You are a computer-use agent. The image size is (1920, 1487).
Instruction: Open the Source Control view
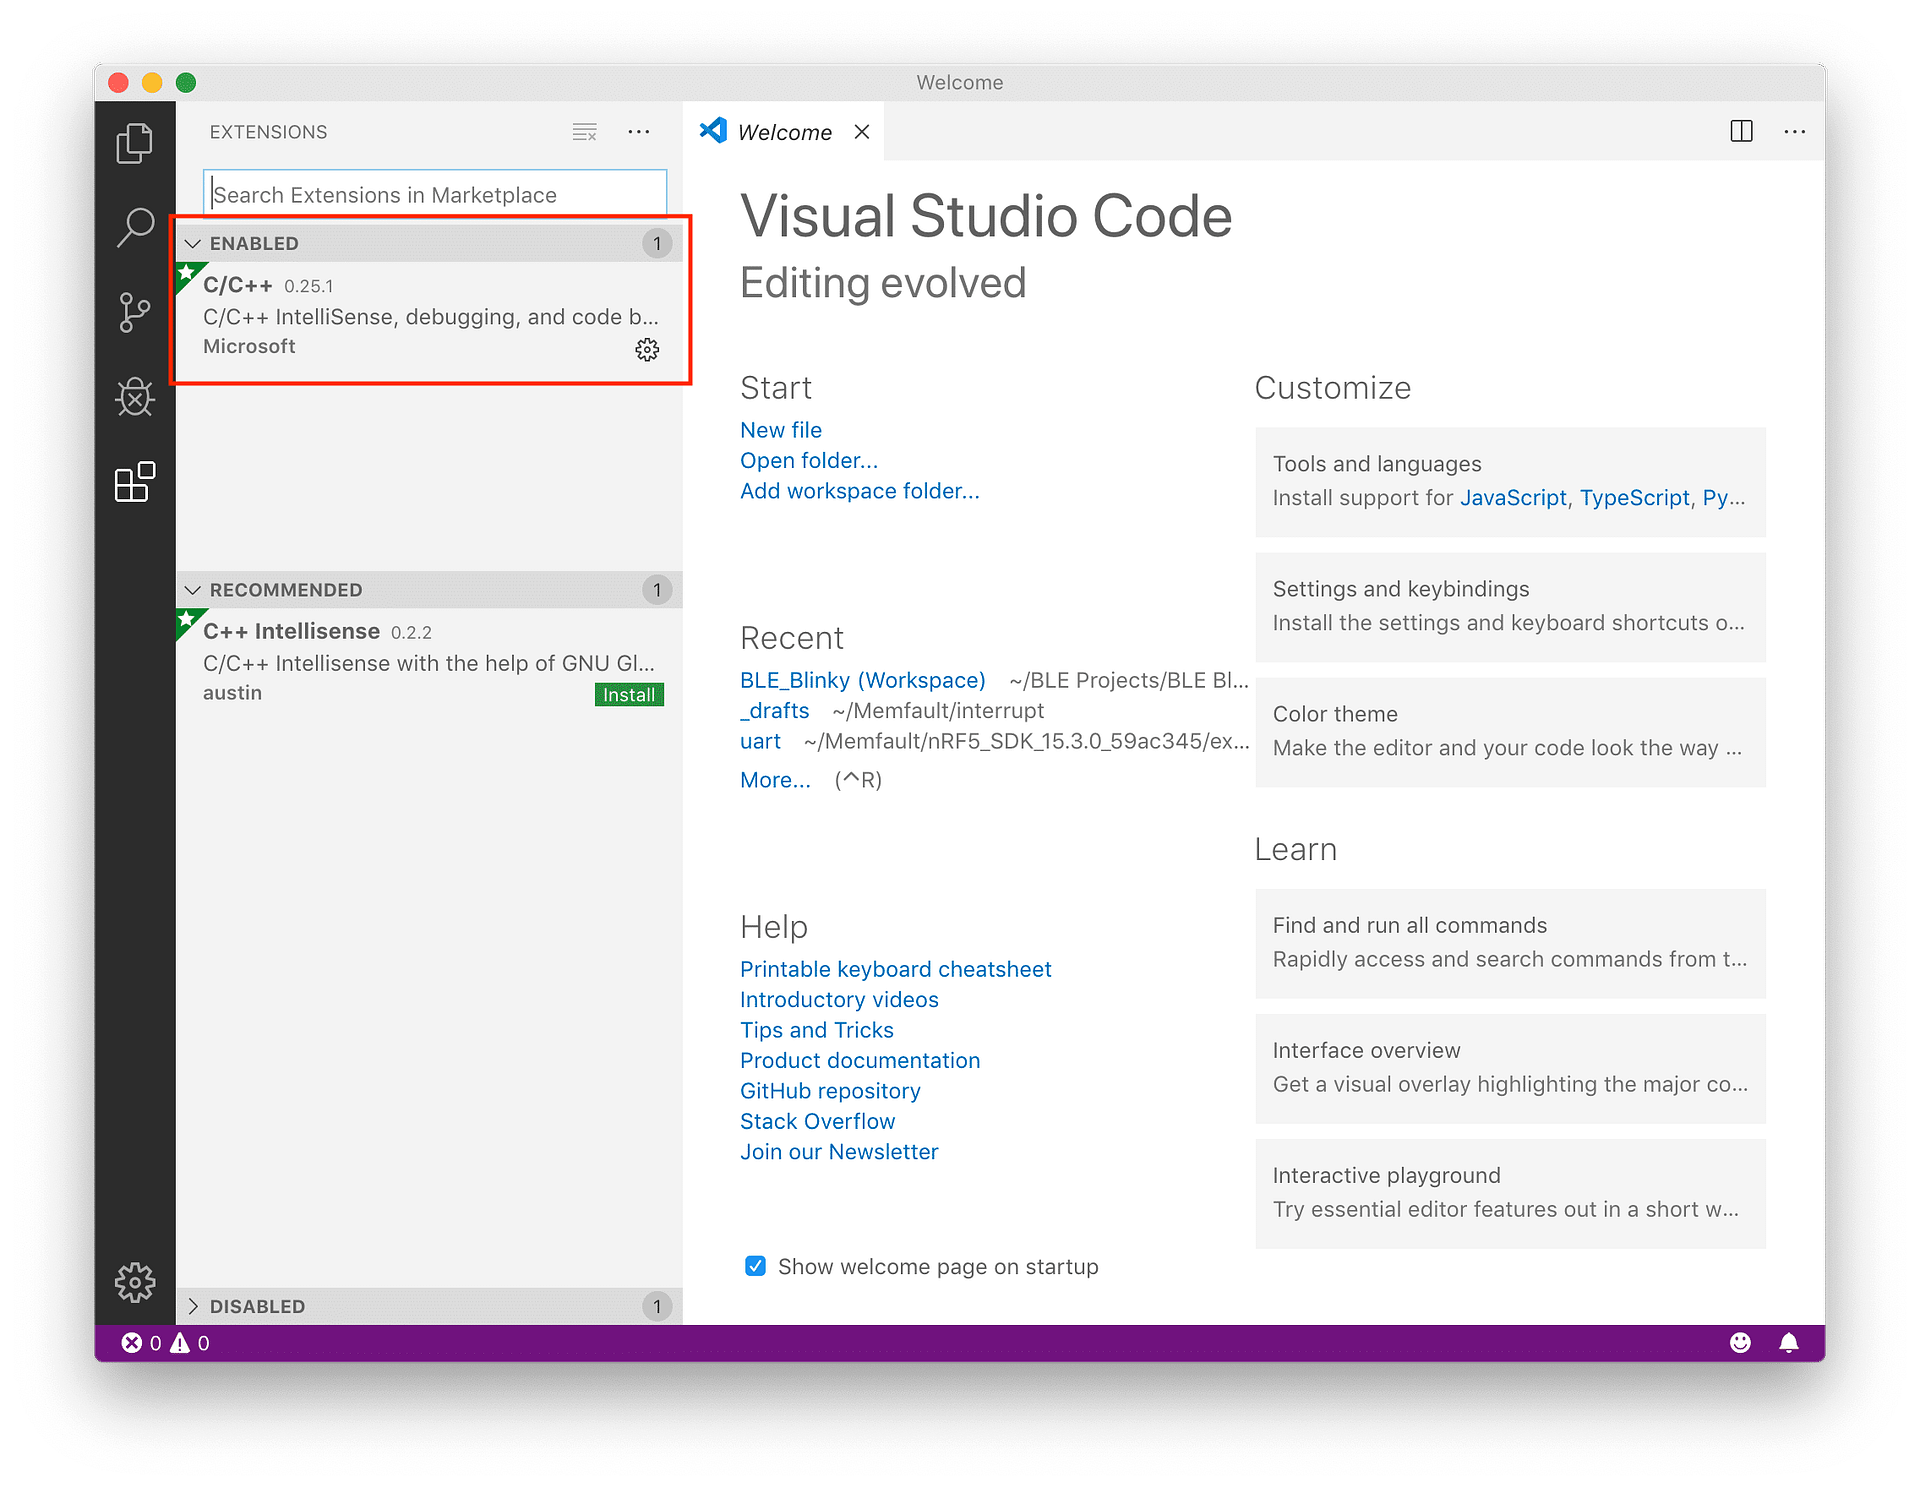tap(135, 312)
